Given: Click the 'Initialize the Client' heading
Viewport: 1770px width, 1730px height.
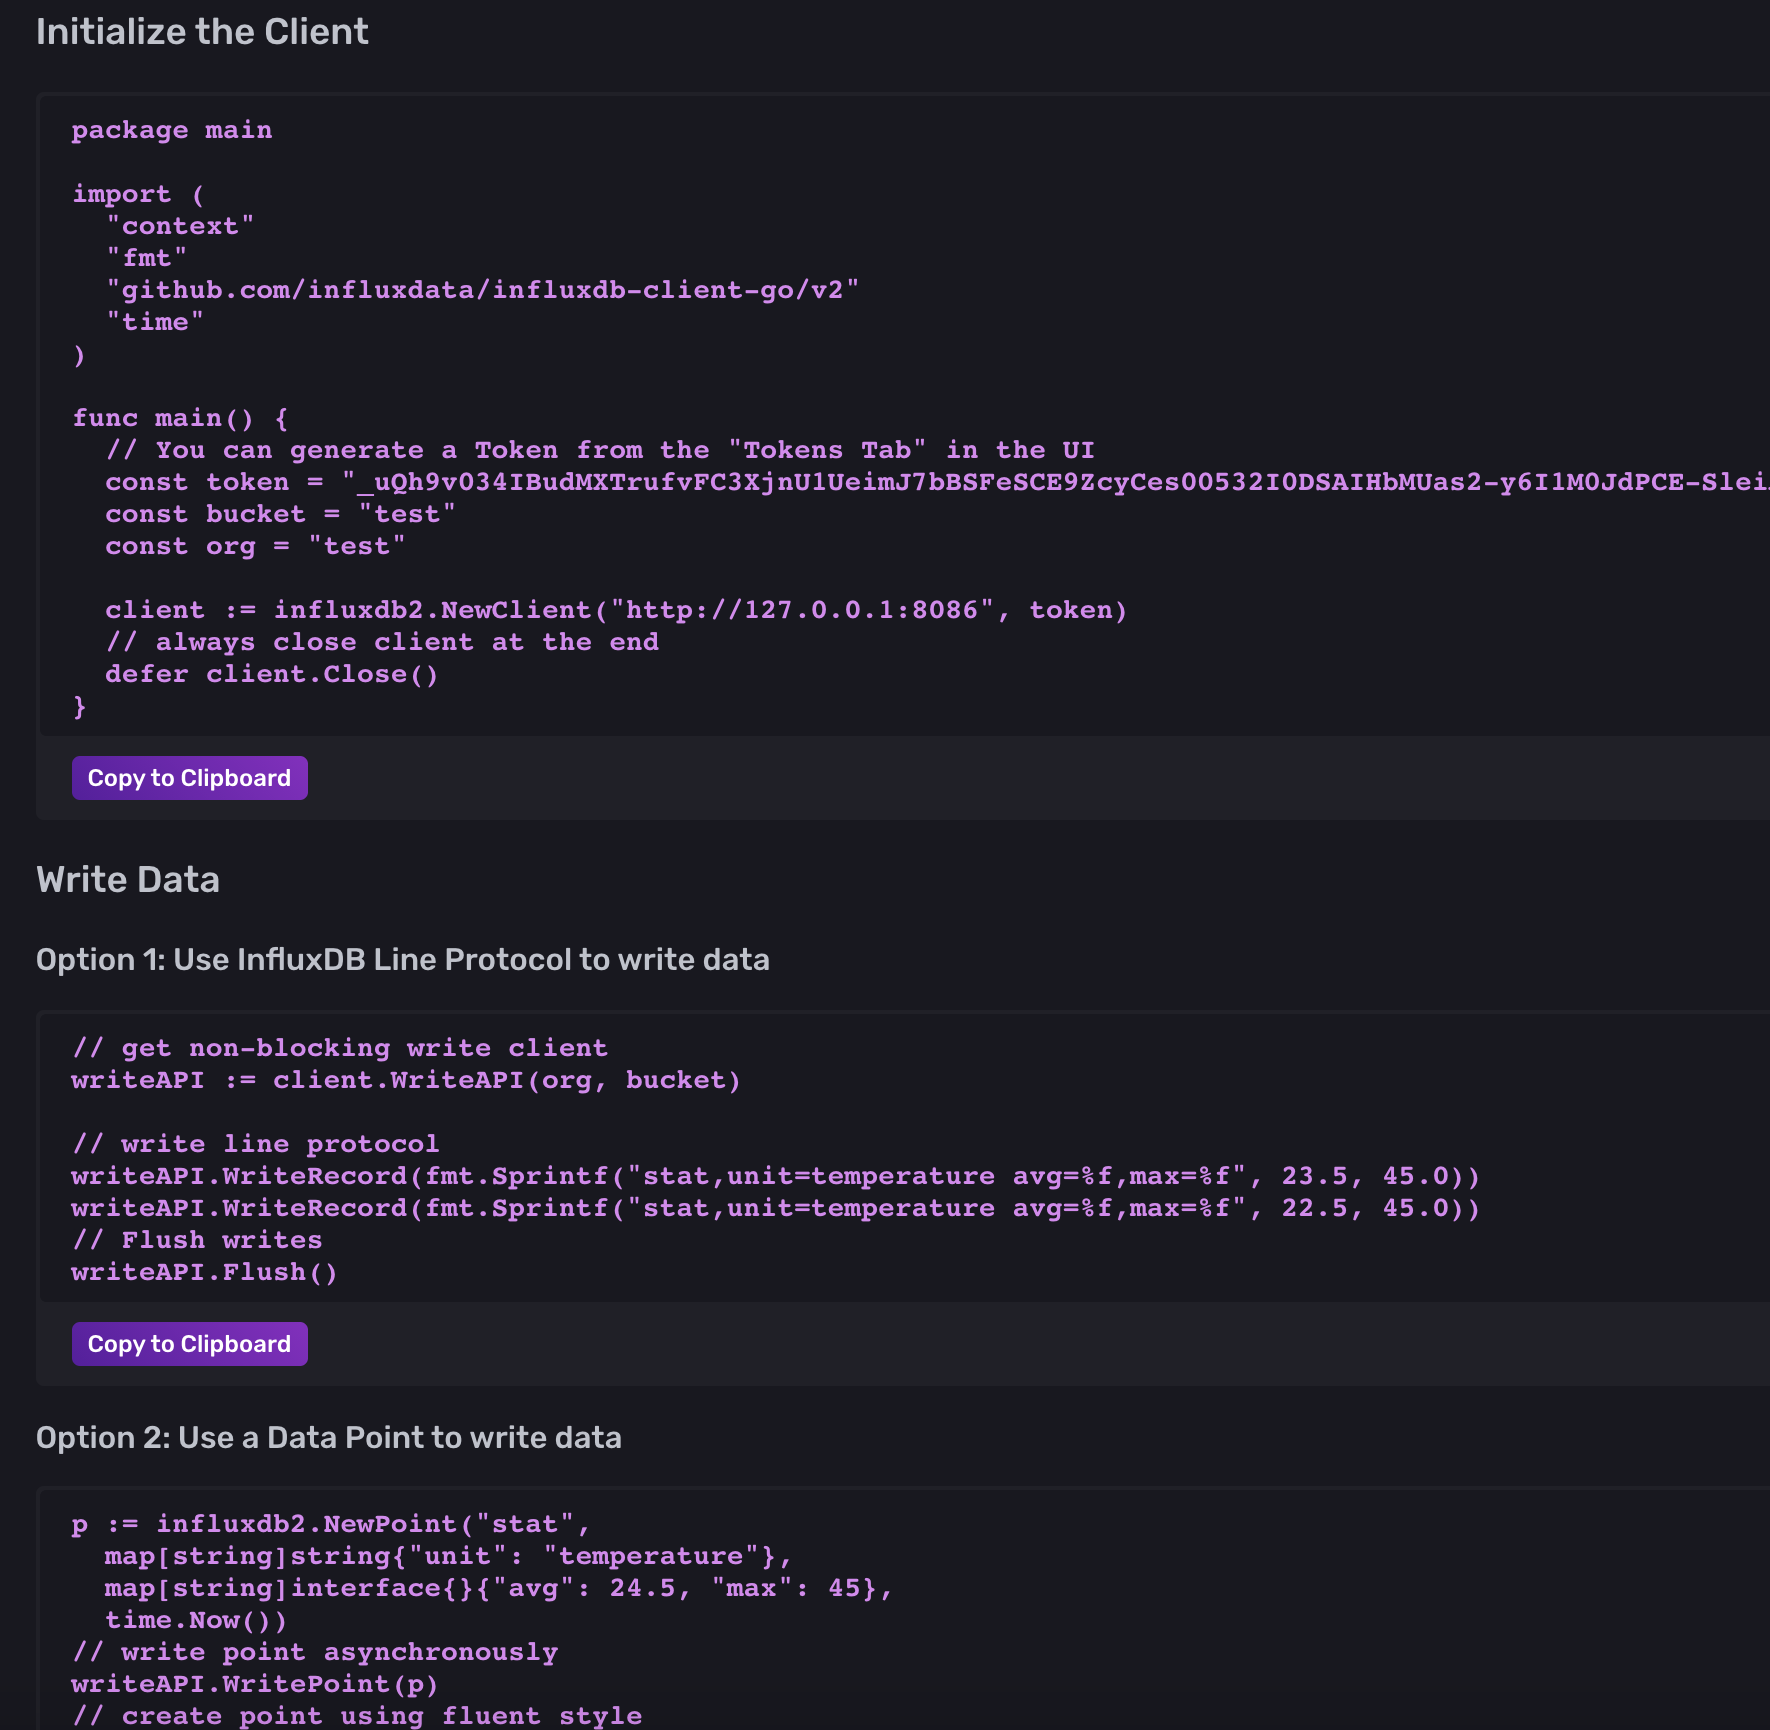Looking at the screenshot, I should point(202,32).
